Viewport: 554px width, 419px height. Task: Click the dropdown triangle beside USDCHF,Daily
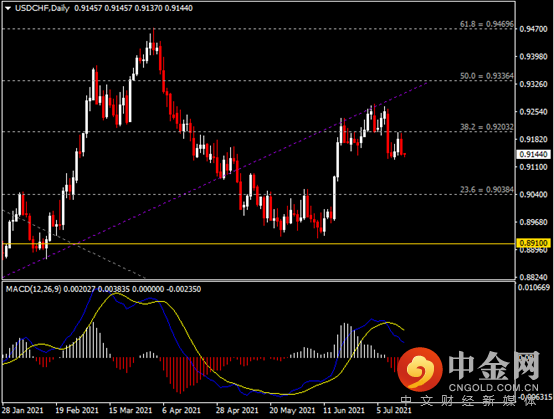tap(8, 8)
